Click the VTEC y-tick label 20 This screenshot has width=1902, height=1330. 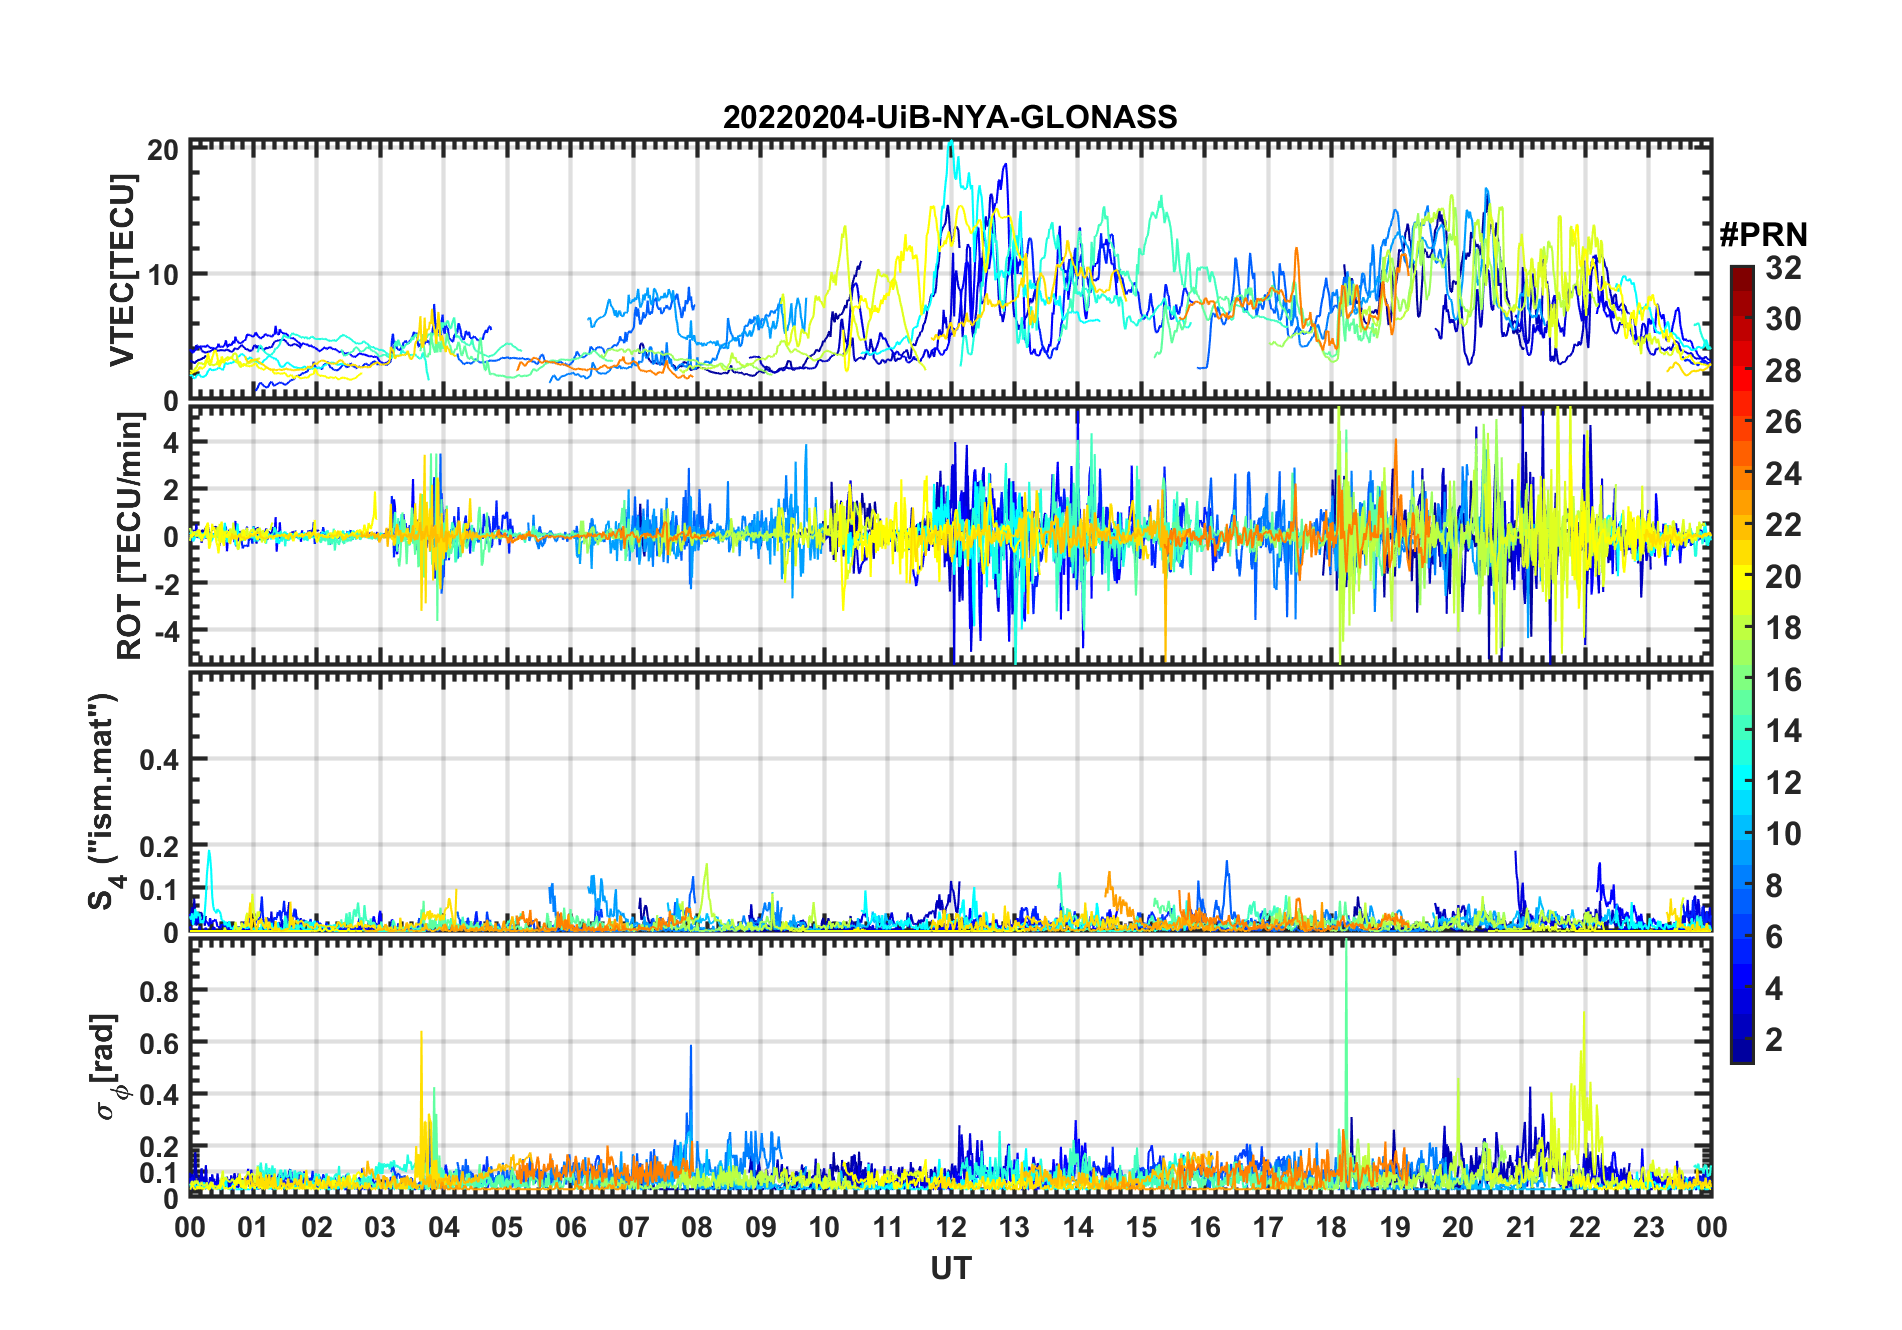tap(163, 151)
